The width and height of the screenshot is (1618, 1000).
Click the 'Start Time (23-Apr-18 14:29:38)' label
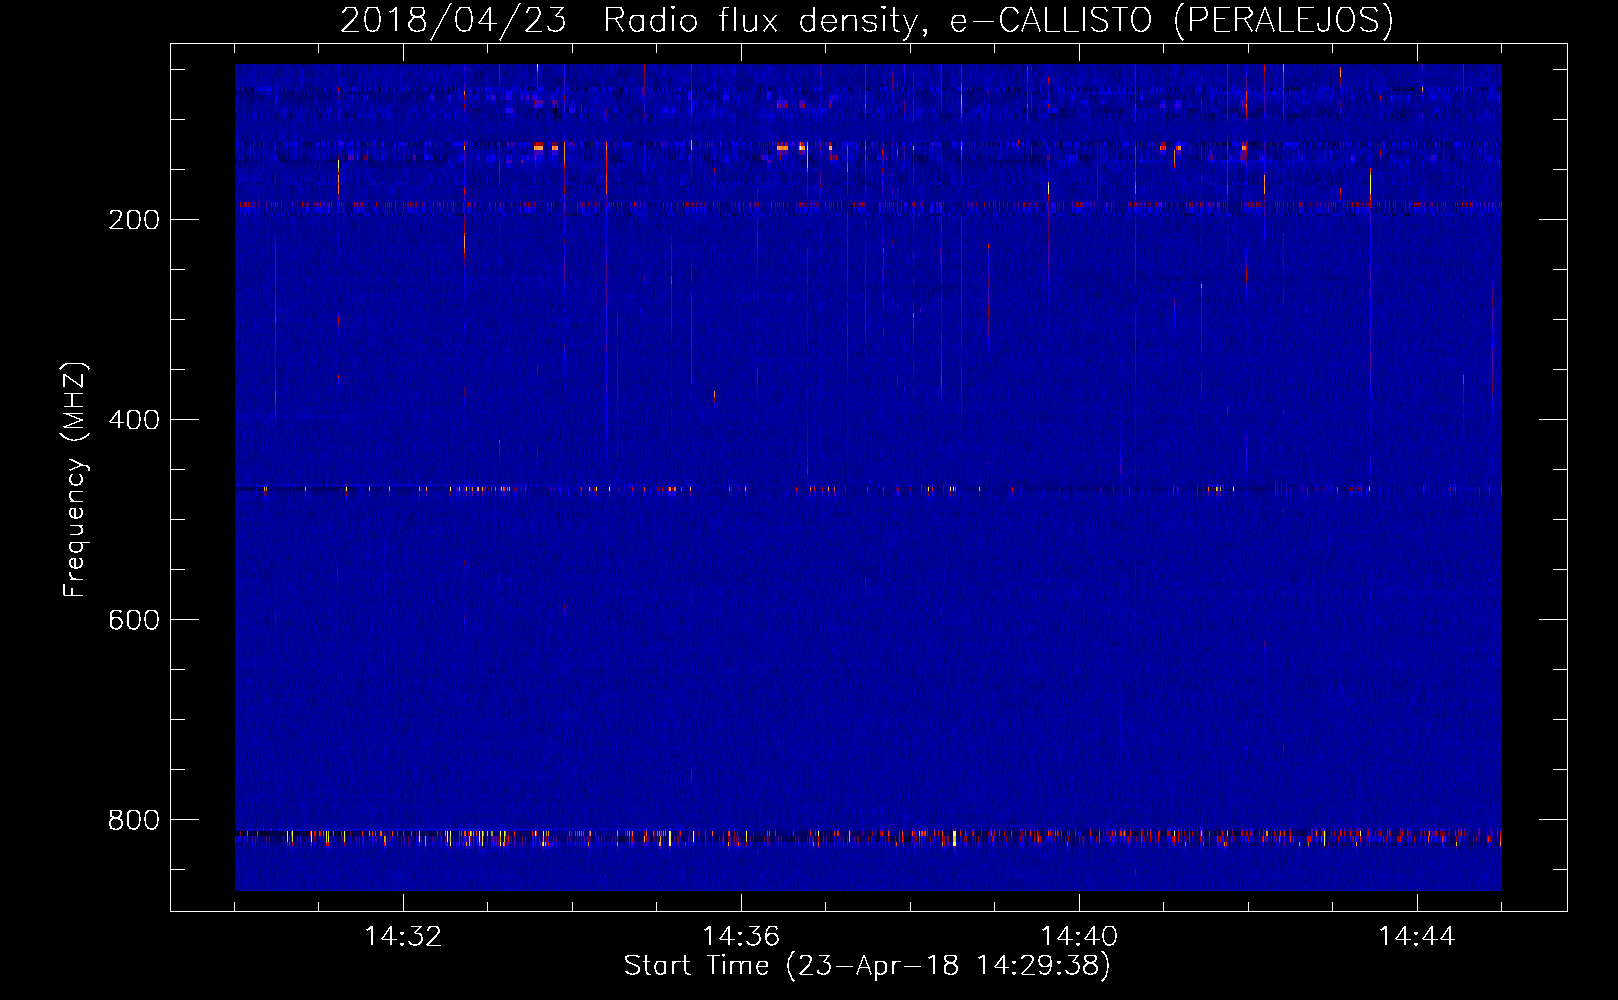tap(867, 966)
